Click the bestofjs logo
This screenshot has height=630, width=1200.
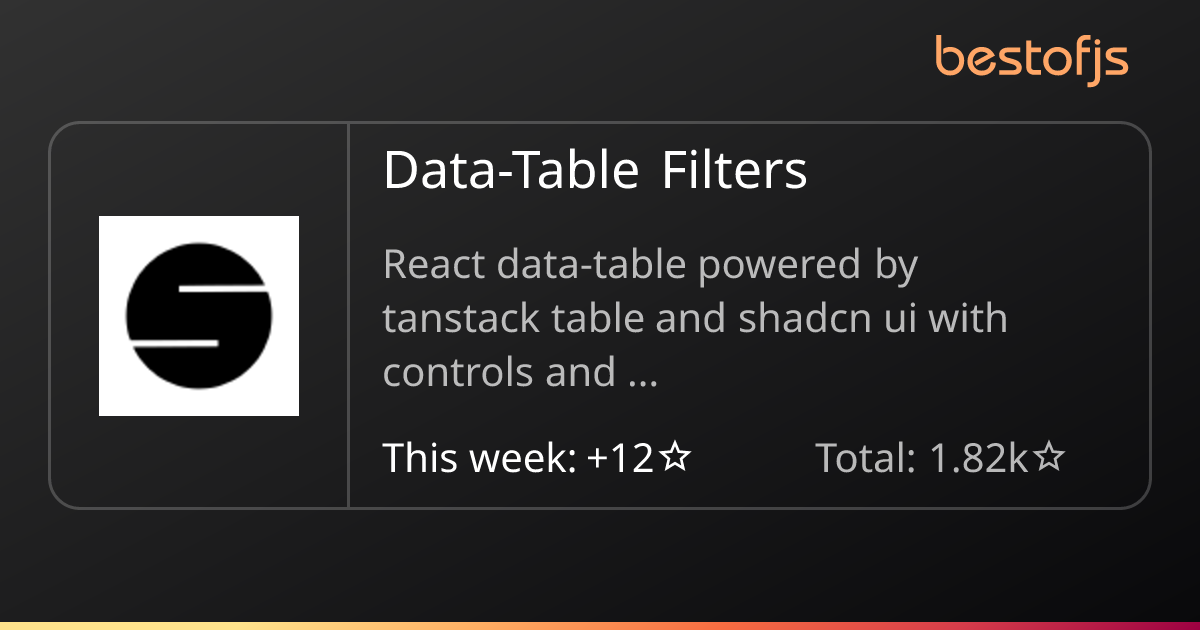(1031, 58)
